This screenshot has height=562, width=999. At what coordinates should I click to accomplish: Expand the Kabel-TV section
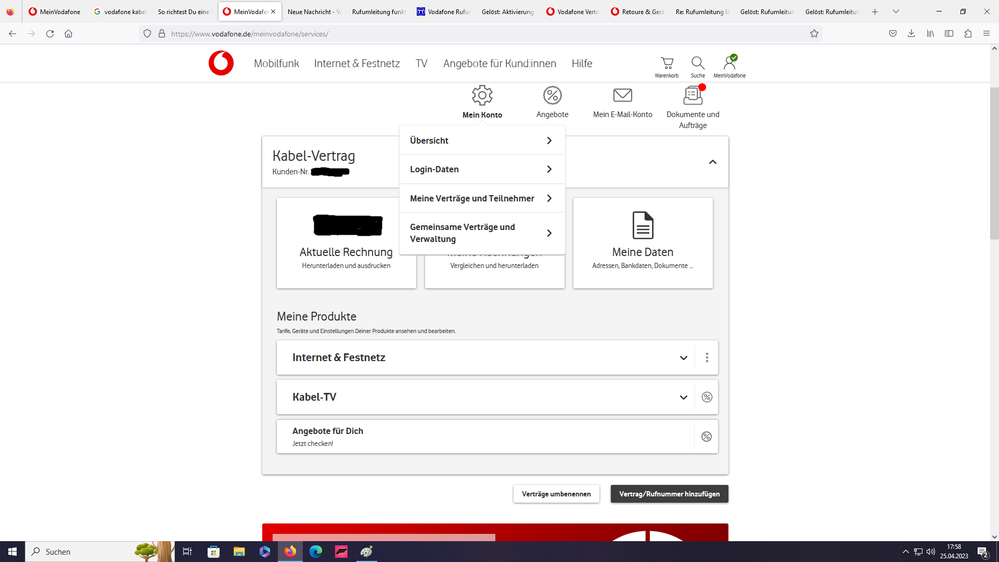click(x=683, y=398)
